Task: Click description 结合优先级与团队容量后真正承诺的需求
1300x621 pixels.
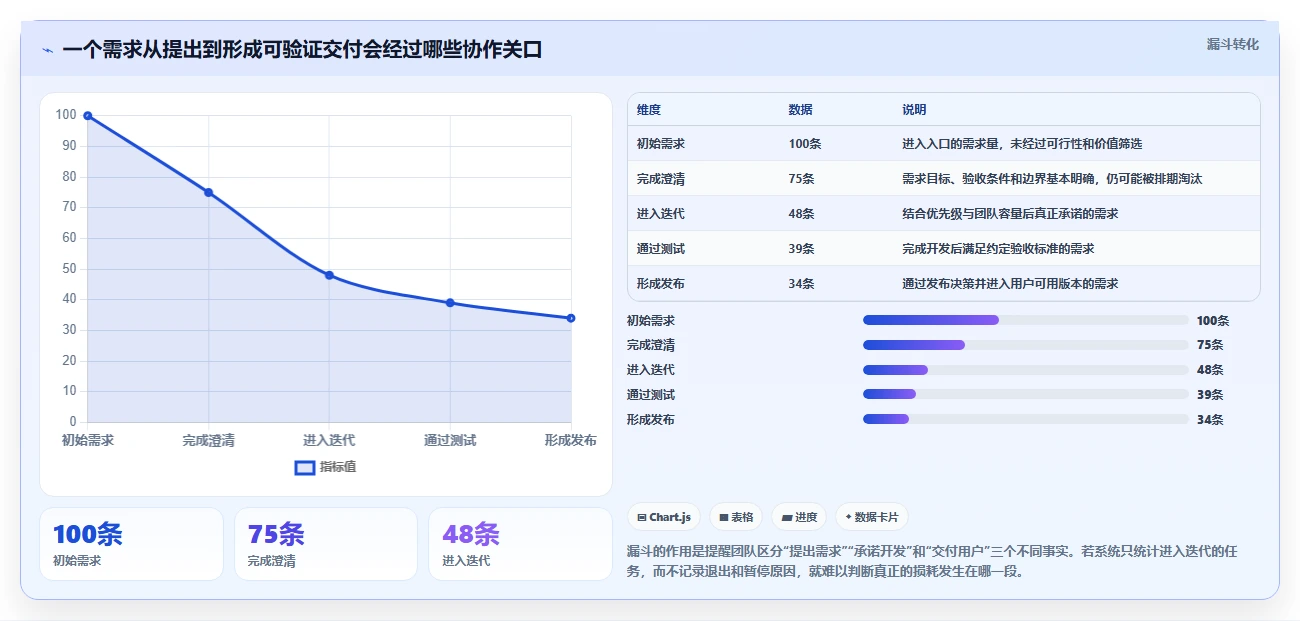Action: (x=1010, y=214)
